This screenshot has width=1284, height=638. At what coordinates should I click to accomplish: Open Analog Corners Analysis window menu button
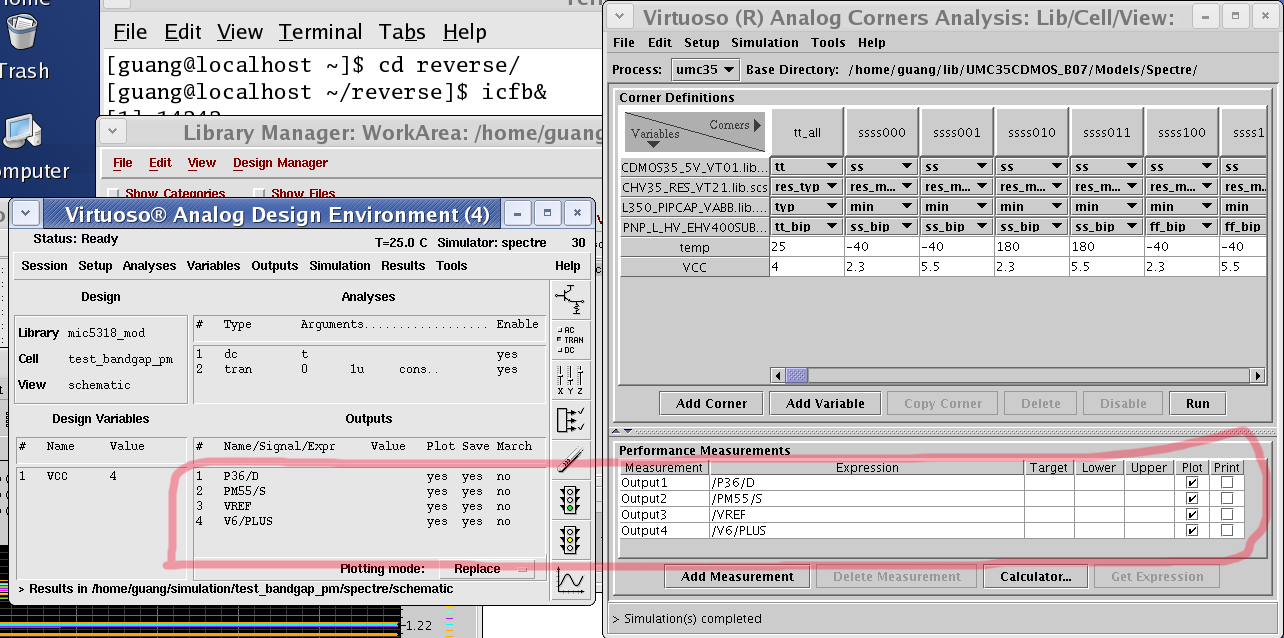(x=620, y=17)
